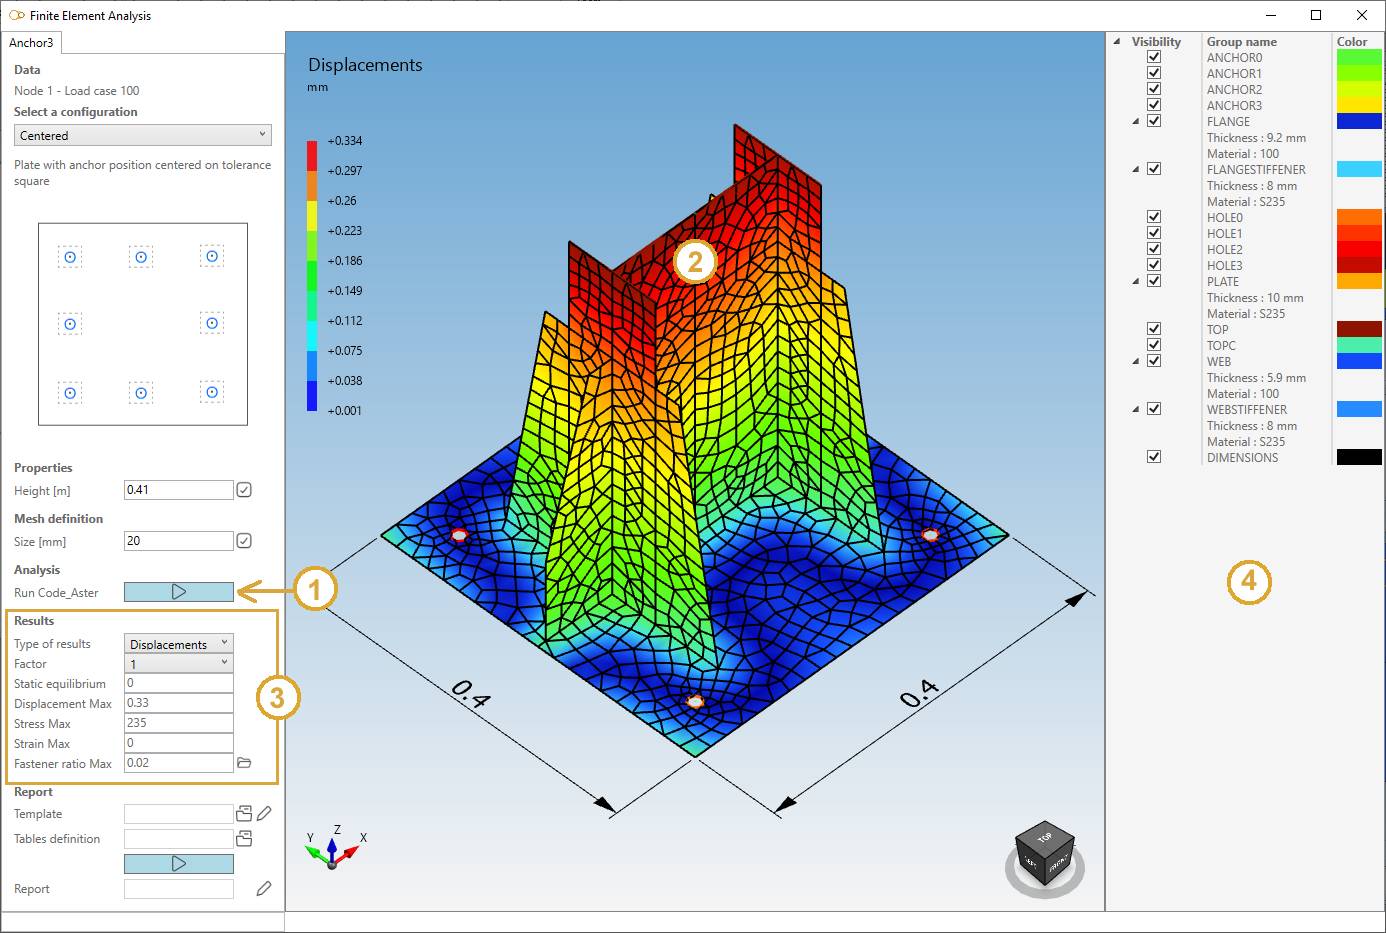This screenshot has width=1386, height=933.
Task: Hide the HOLE0 group
Action: tap(1154, 217)
